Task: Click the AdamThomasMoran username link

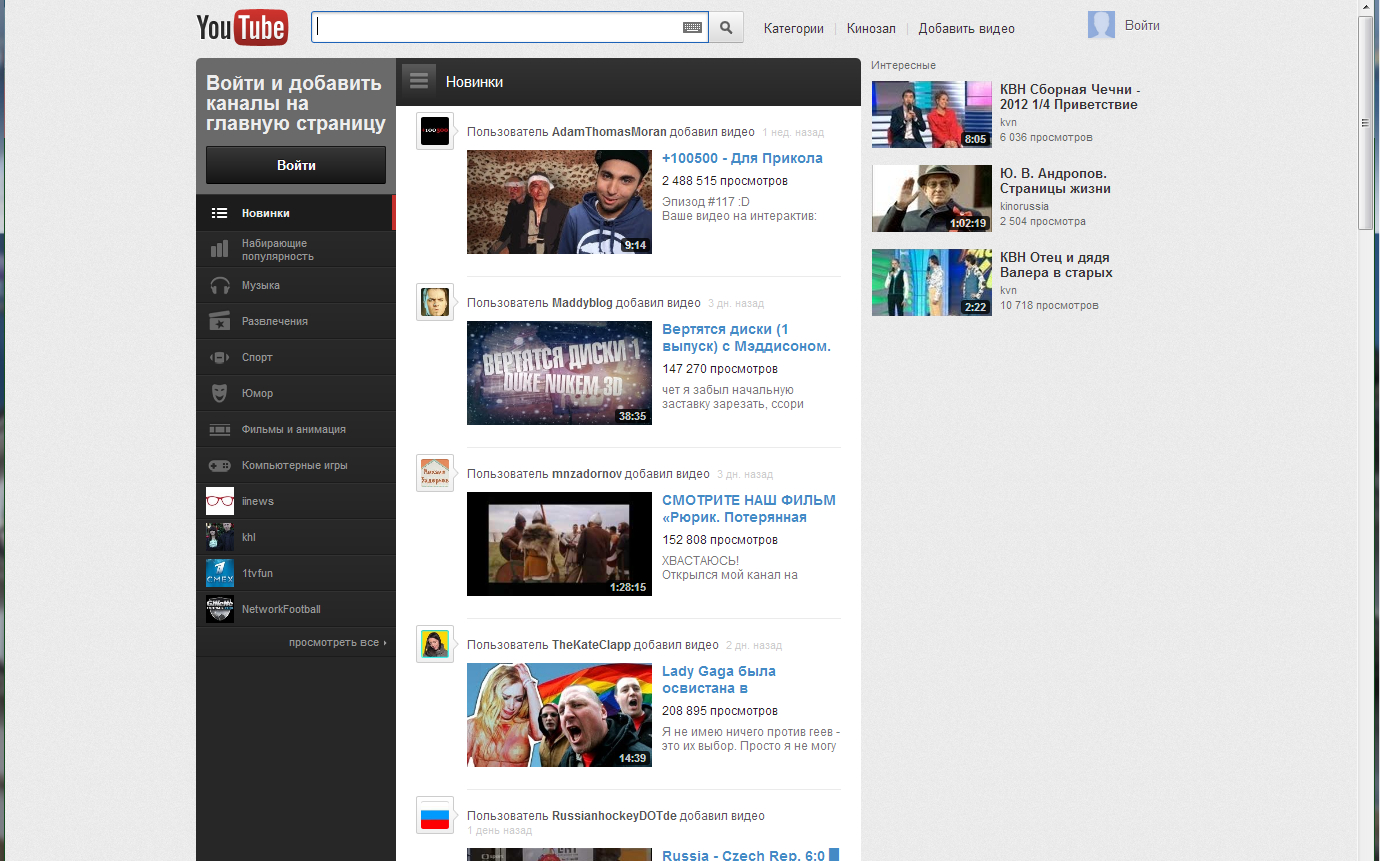Action: click(609, 132)
